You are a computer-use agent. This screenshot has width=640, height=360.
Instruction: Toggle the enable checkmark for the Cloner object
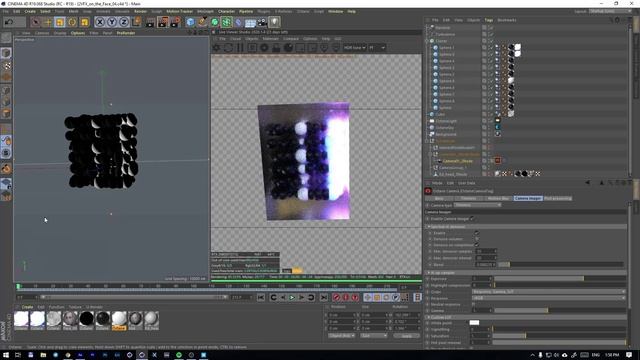(491, 41)
